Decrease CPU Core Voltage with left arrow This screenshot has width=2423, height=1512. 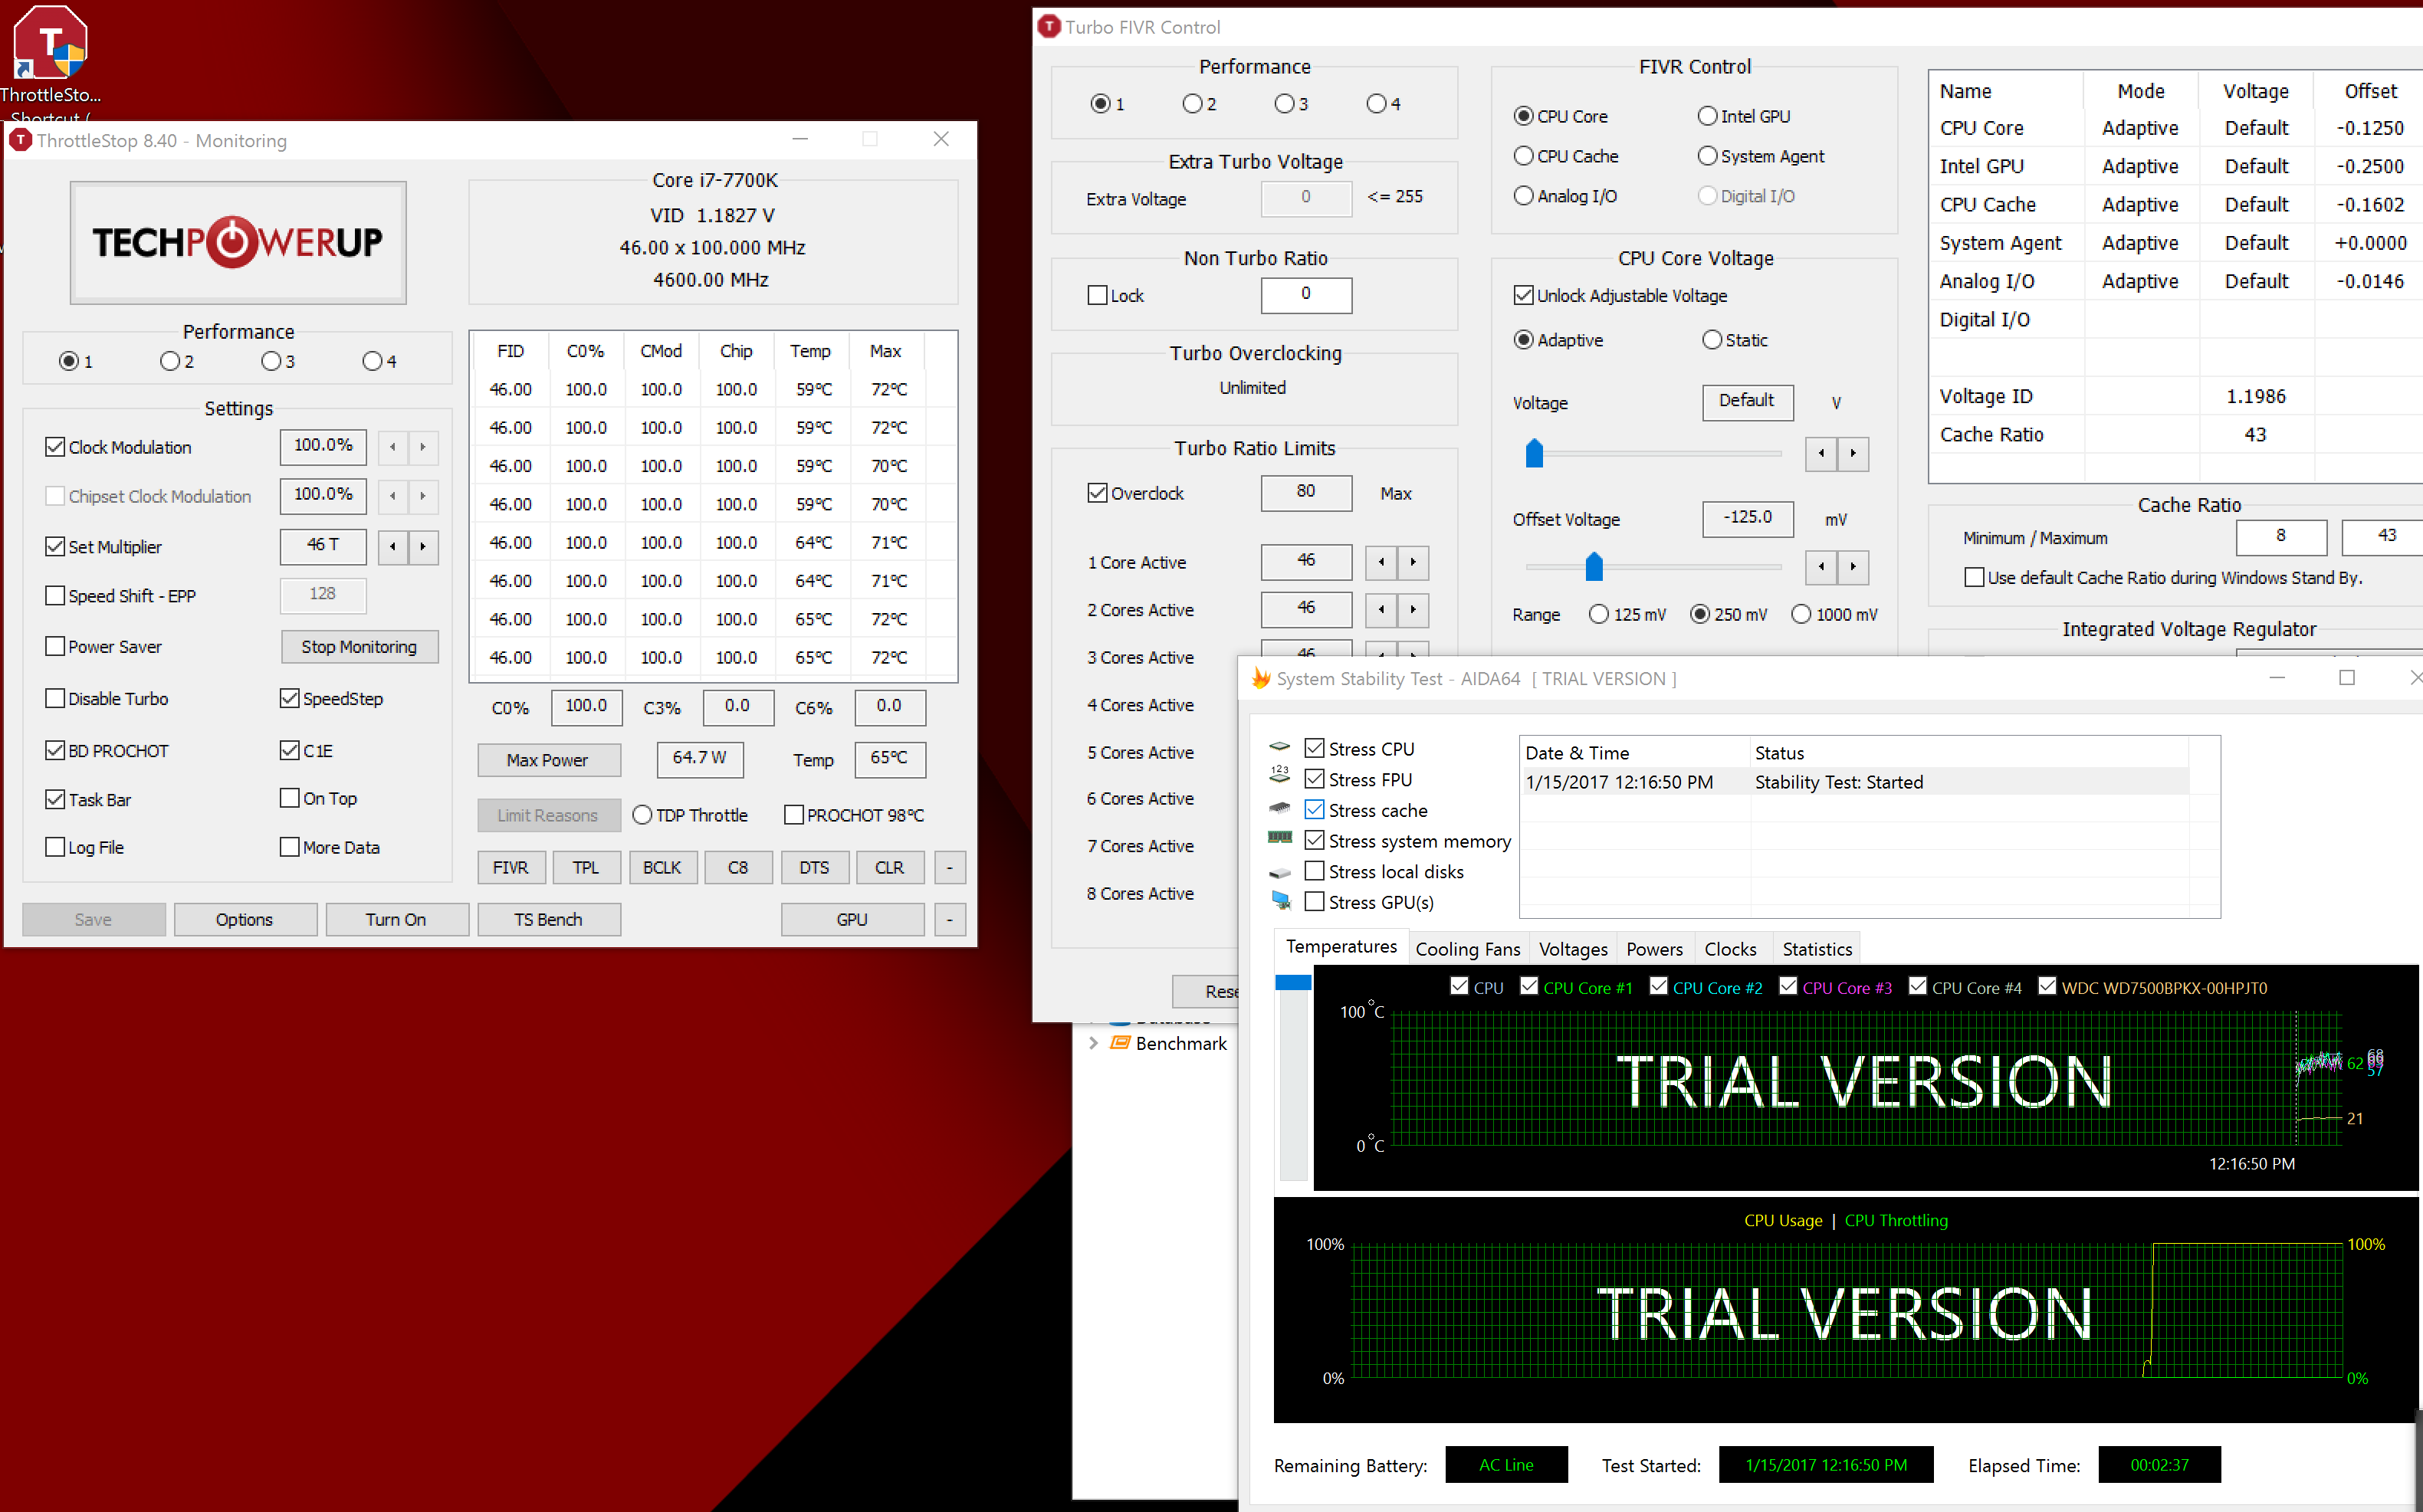1821,454
